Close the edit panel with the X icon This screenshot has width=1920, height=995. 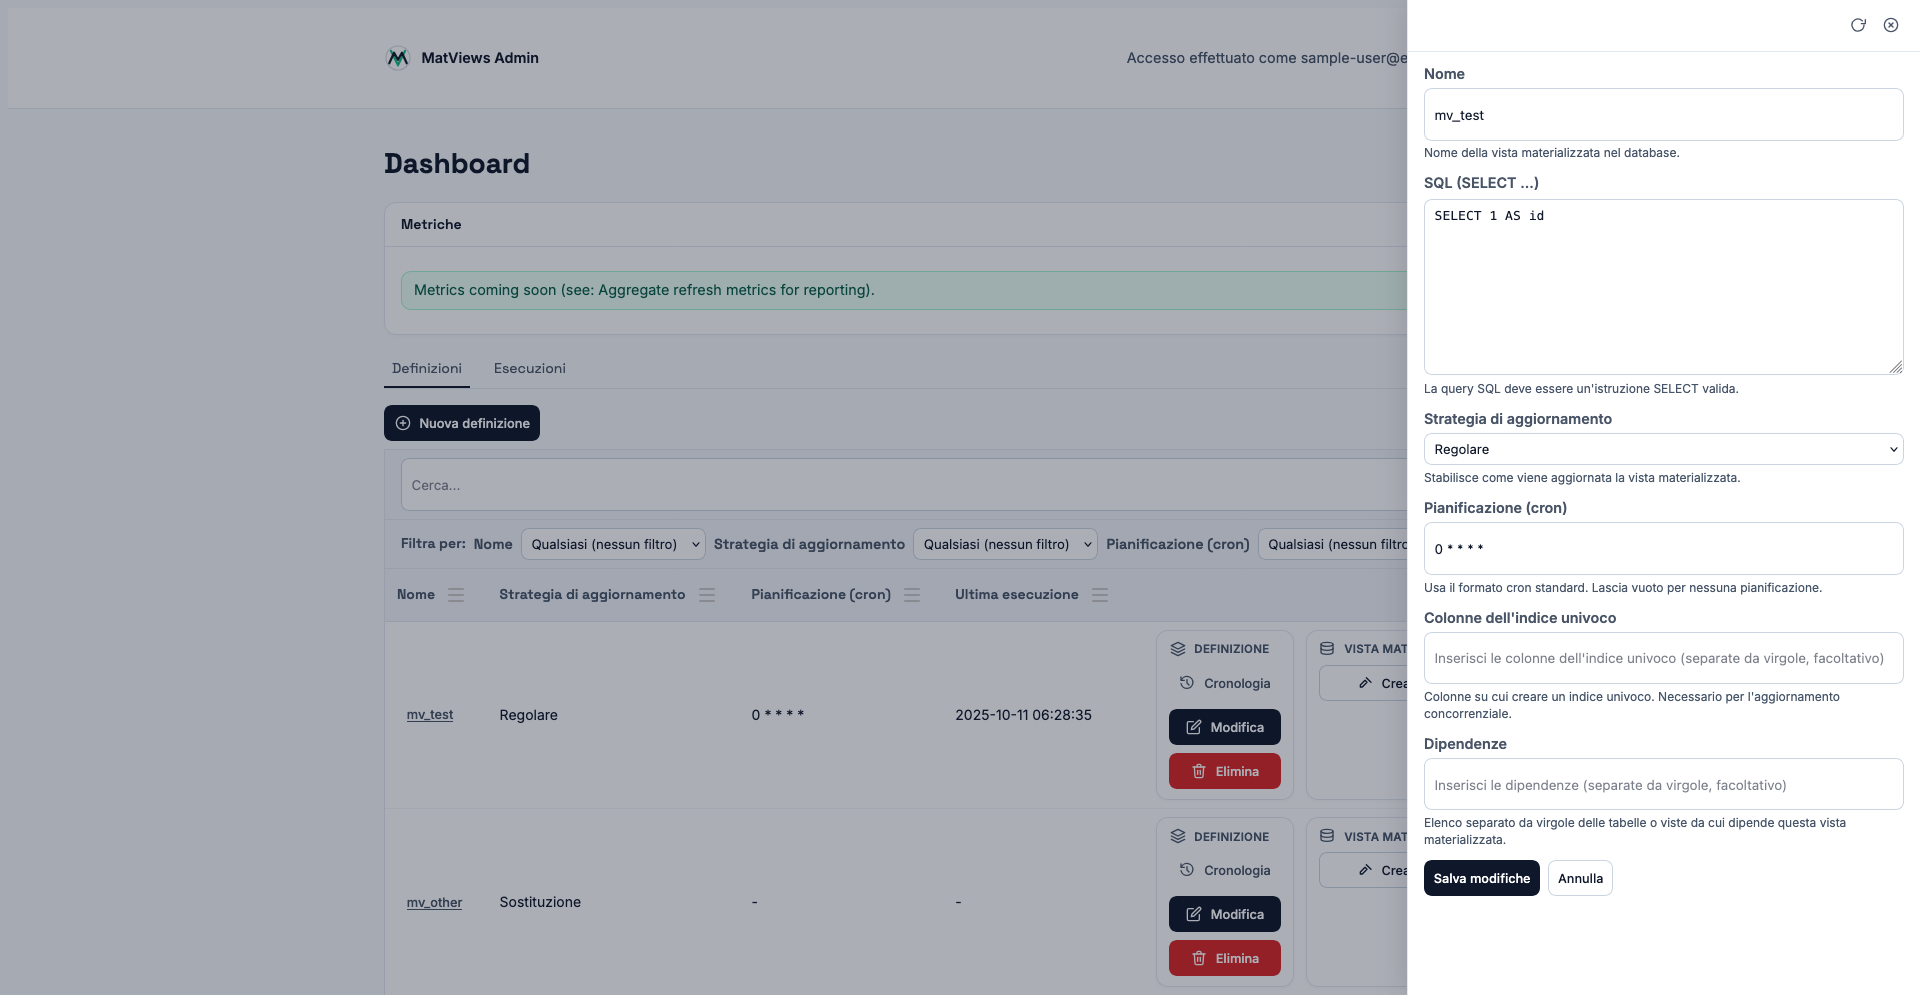click(1891, 25)
